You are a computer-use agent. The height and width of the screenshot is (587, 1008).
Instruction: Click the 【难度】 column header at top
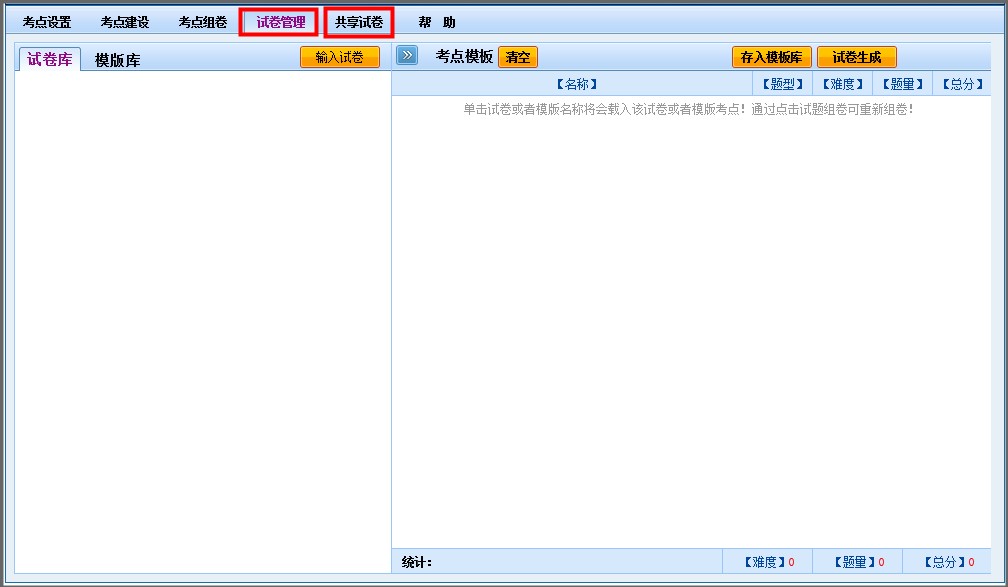pyautogui.click(x=842, y=84)
